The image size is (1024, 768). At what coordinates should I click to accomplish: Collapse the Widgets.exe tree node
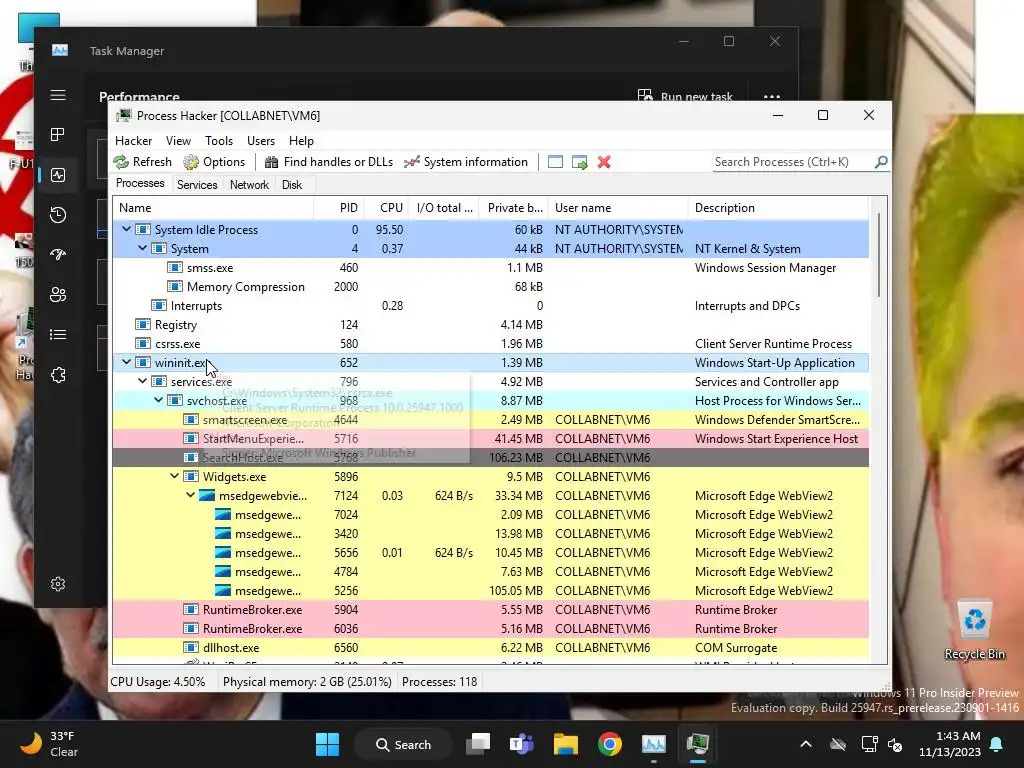coord(174,476)
